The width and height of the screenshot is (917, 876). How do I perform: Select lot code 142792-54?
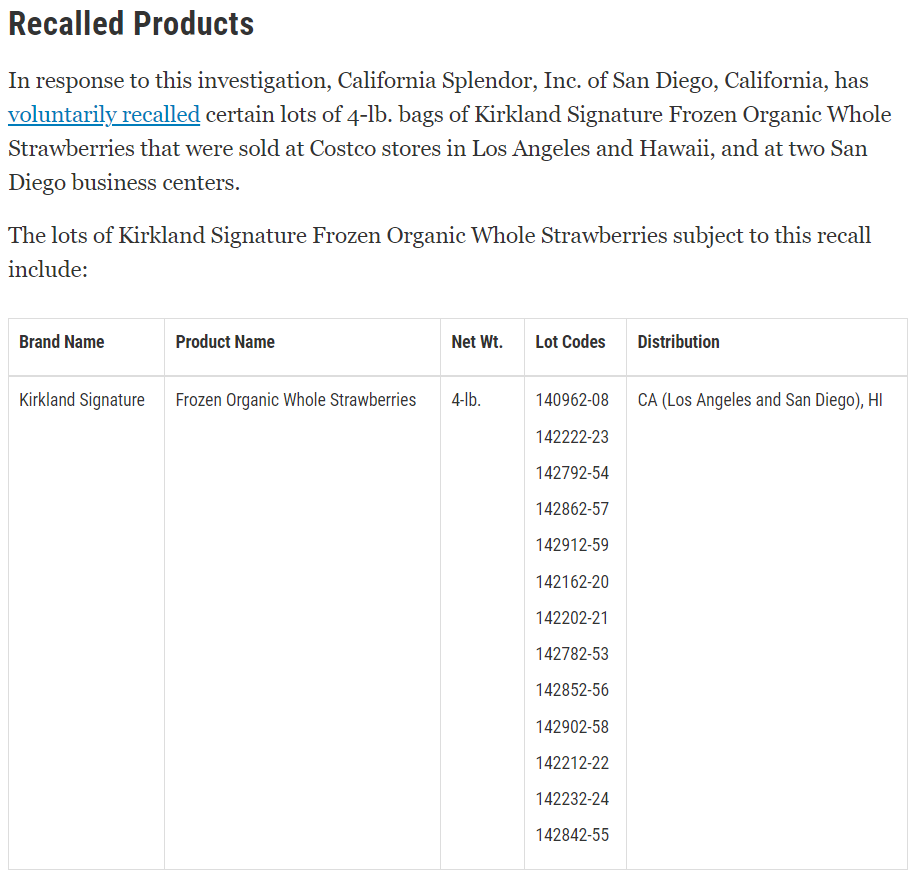click(572, 473)
